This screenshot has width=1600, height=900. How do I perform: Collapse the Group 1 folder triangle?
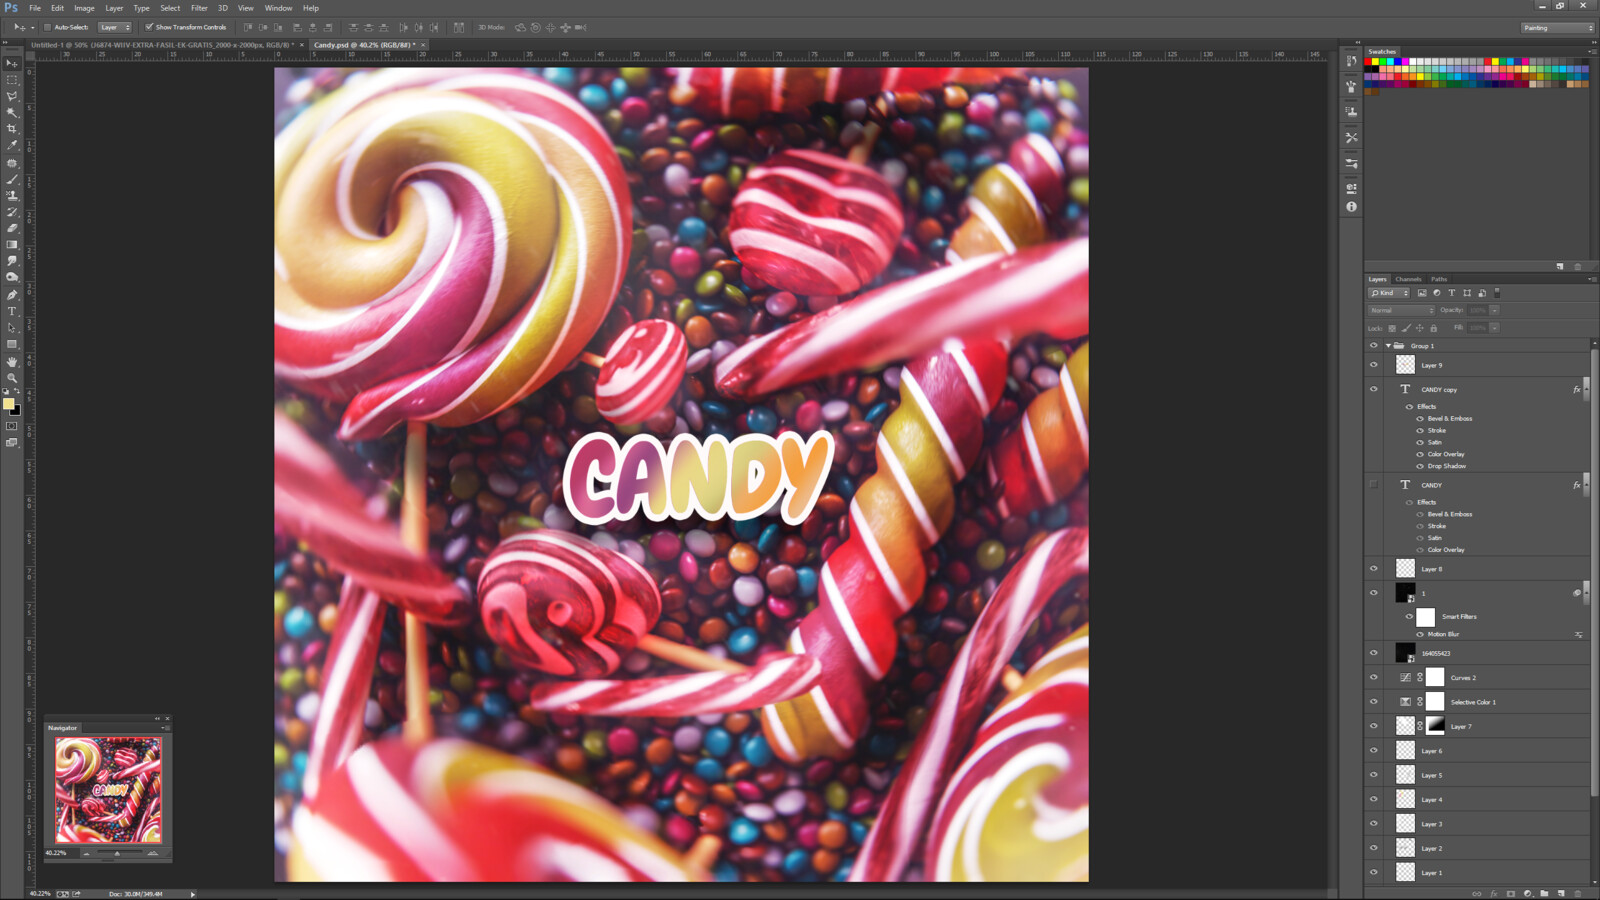pyautogui.click(x=1388, y=346)
